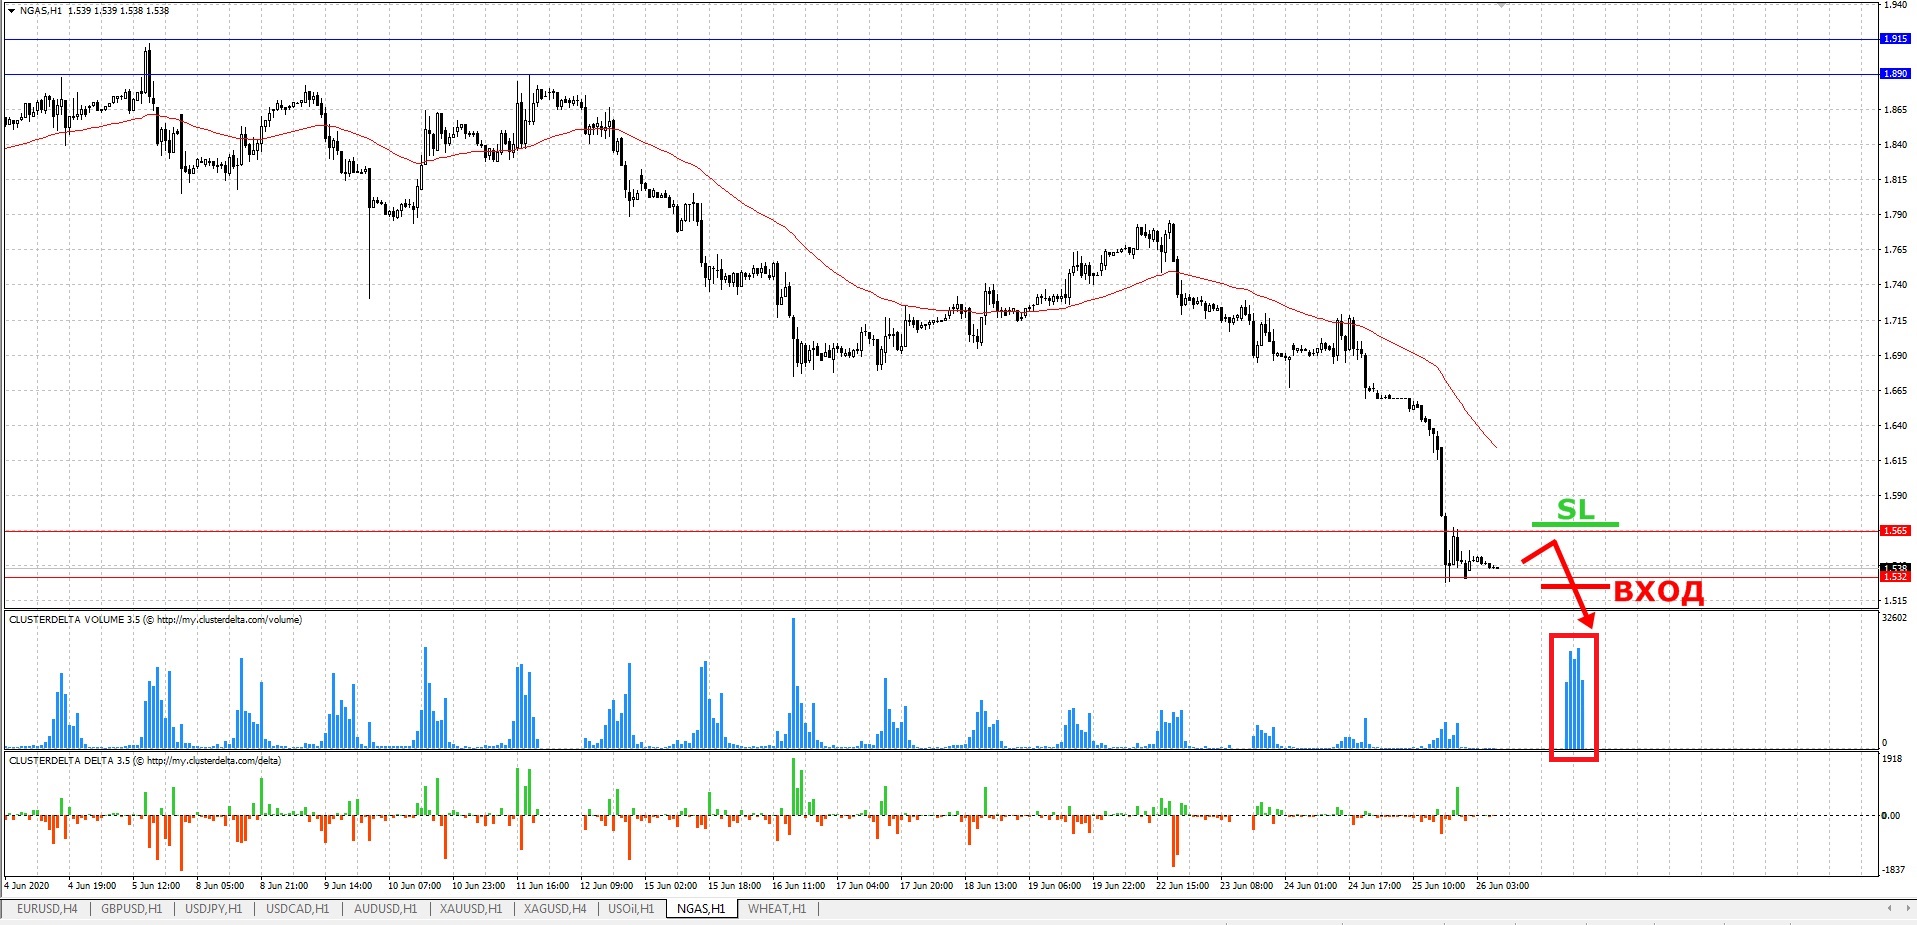This screenshot has height=925, width=1917.
Task: Click the 26 Jun 03:00 time label
Action: tap(1502, 886)
